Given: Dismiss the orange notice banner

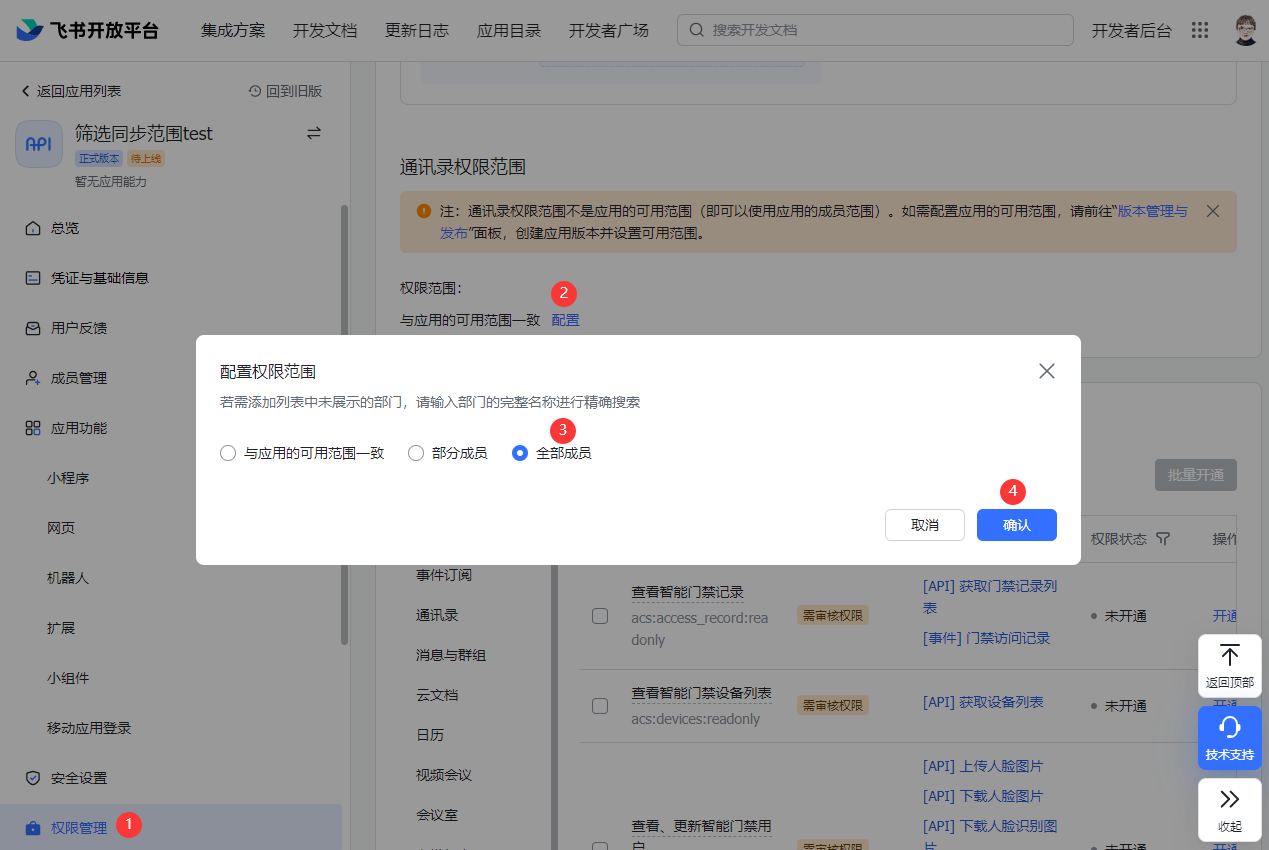Looking at the screenshot, I should coord(1213,211).
